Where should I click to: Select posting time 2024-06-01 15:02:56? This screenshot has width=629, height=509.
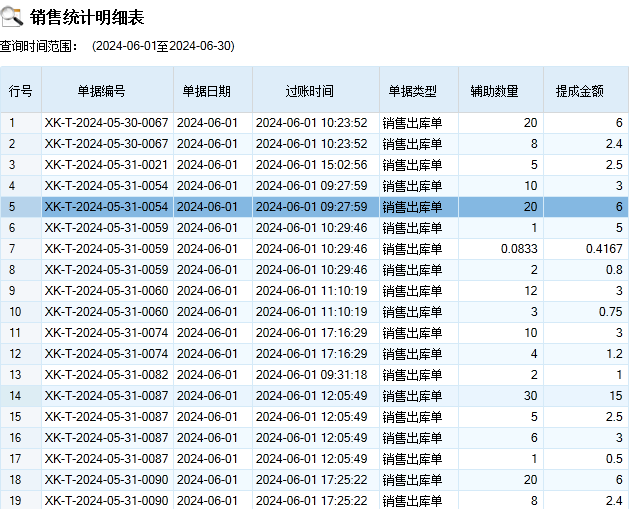coord(312,165)
